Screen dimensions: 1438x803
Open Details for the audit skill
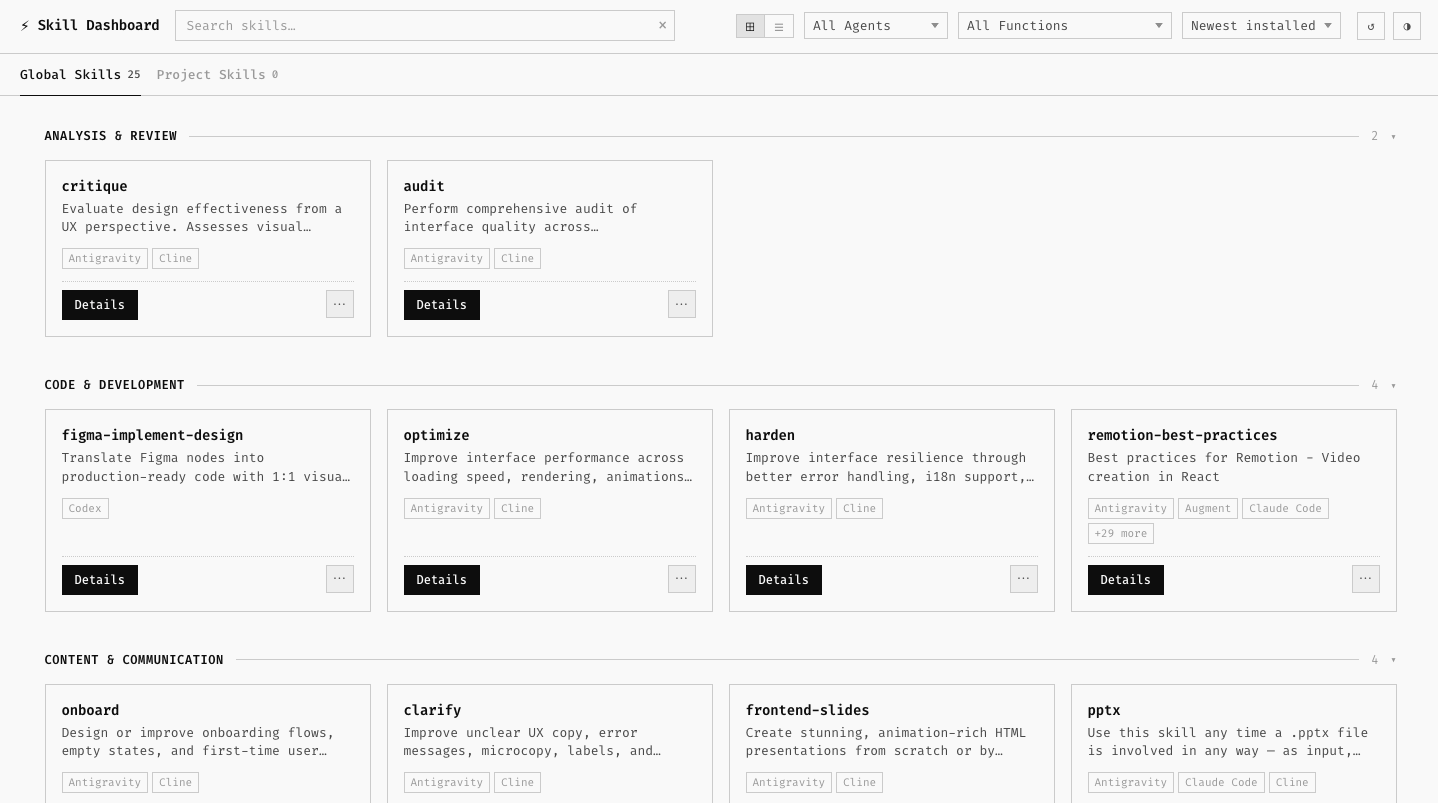coord(442,305)
